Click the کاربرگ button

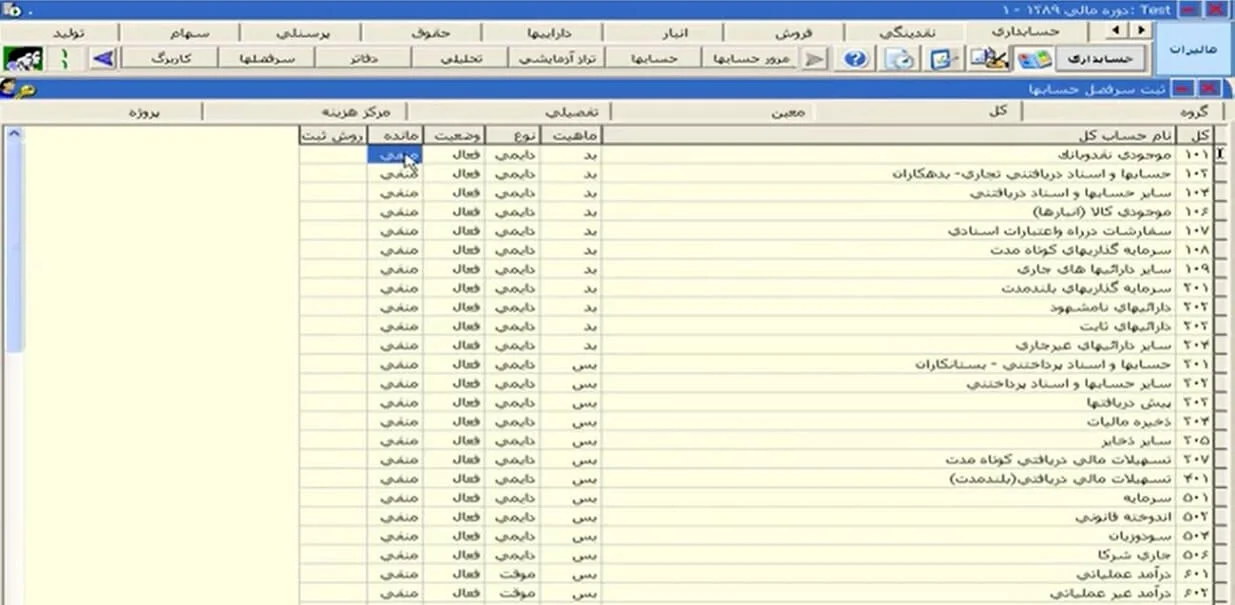coord(169,59)
